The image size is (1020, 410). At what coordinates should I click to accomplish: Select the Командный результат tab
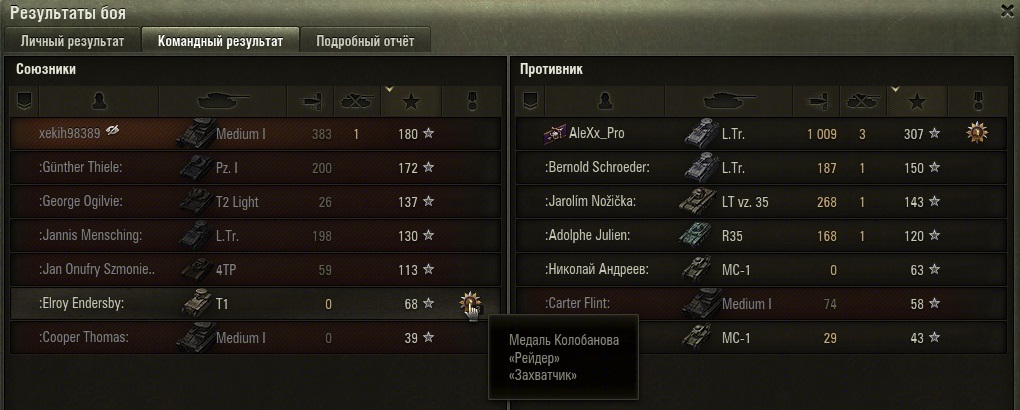[x=220, y=41]
